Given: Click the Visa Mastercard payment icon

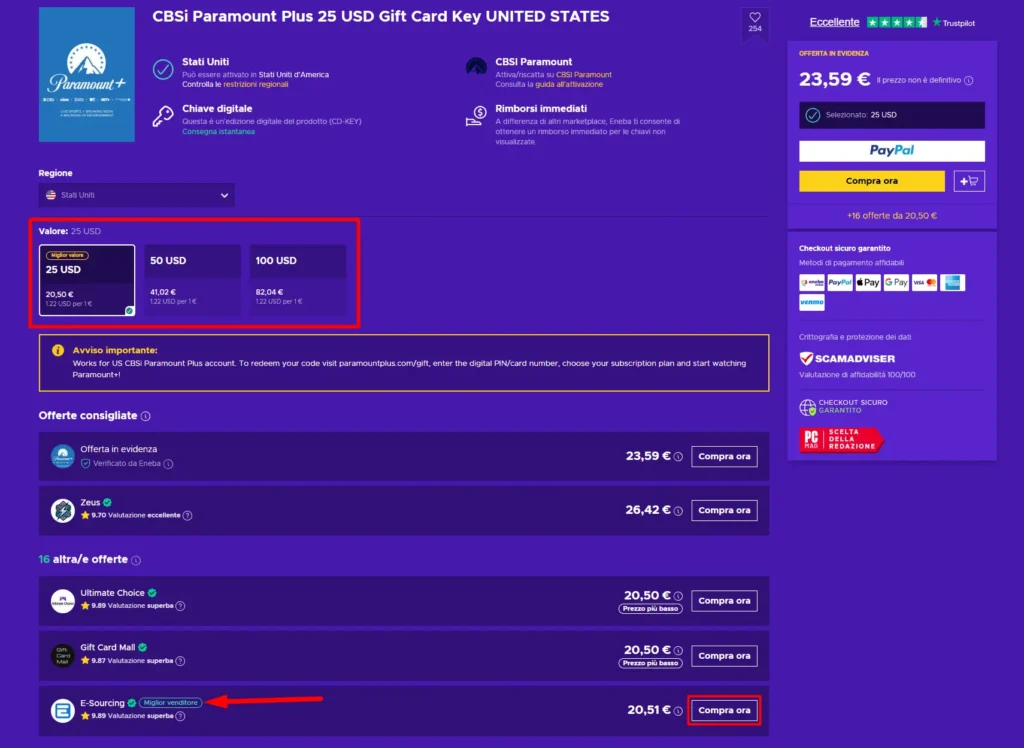Looking at the screenshot, I should (924, 282).
